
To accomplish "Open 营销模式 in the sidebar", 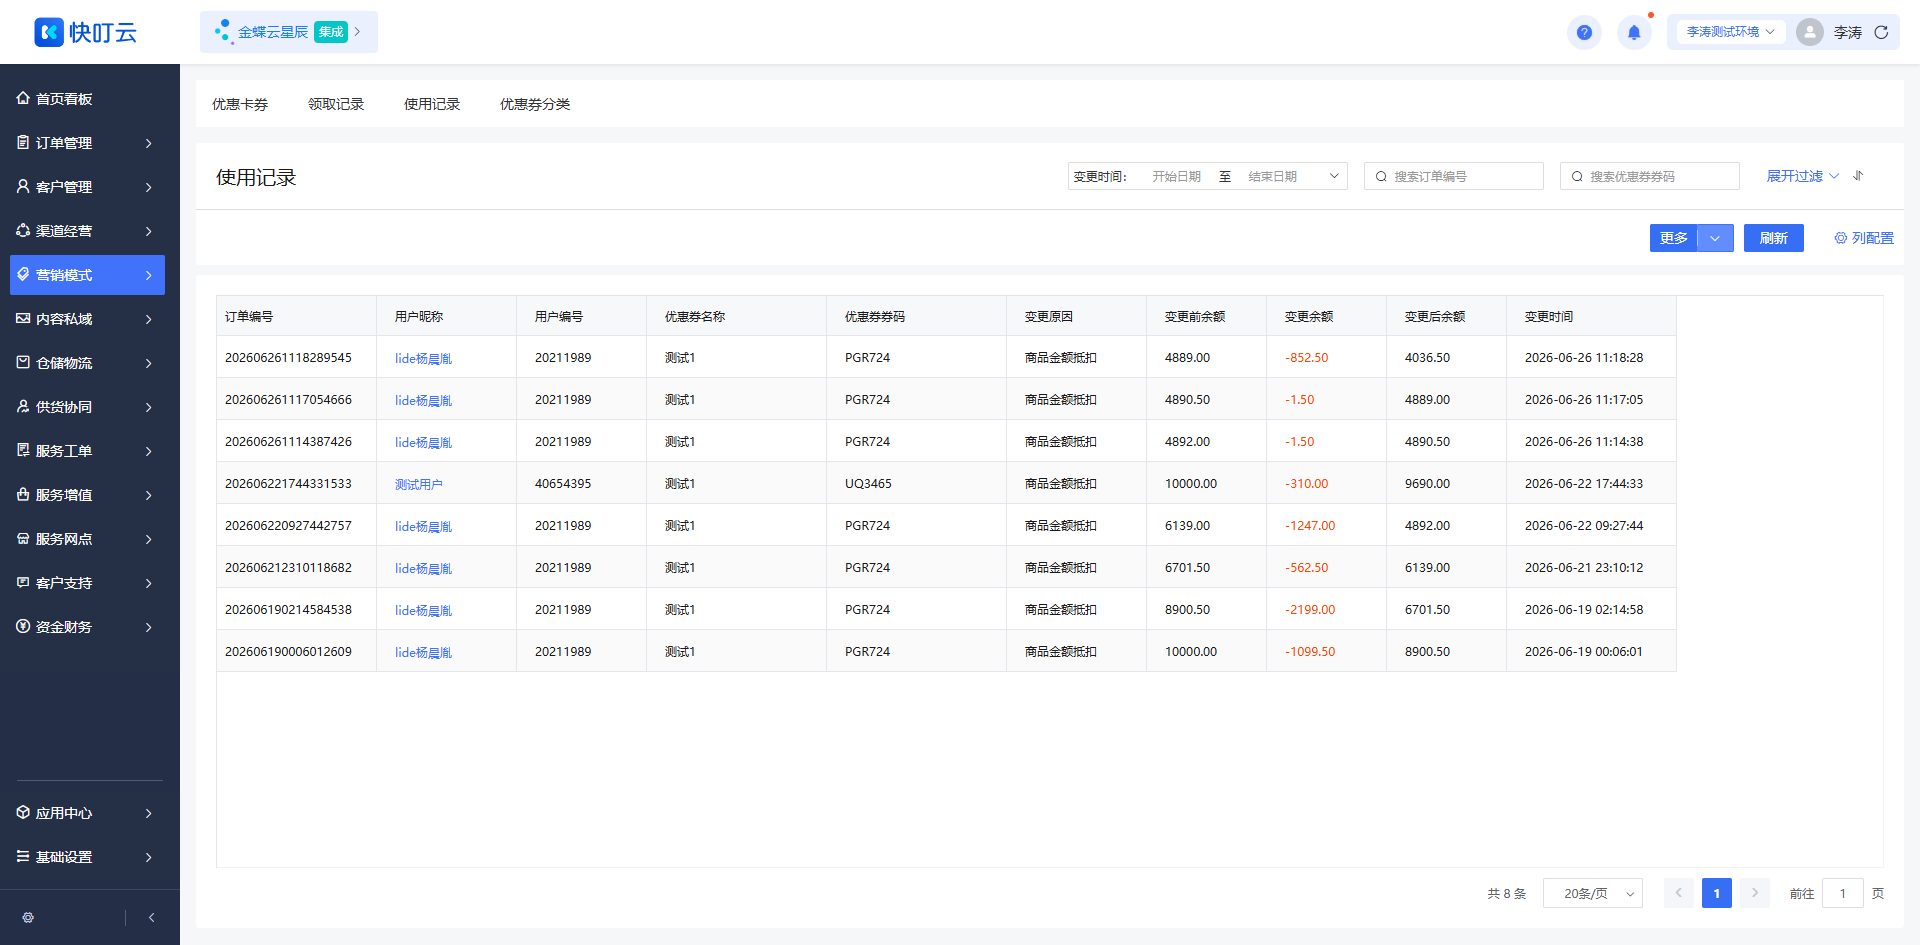I will coord(87,275).
